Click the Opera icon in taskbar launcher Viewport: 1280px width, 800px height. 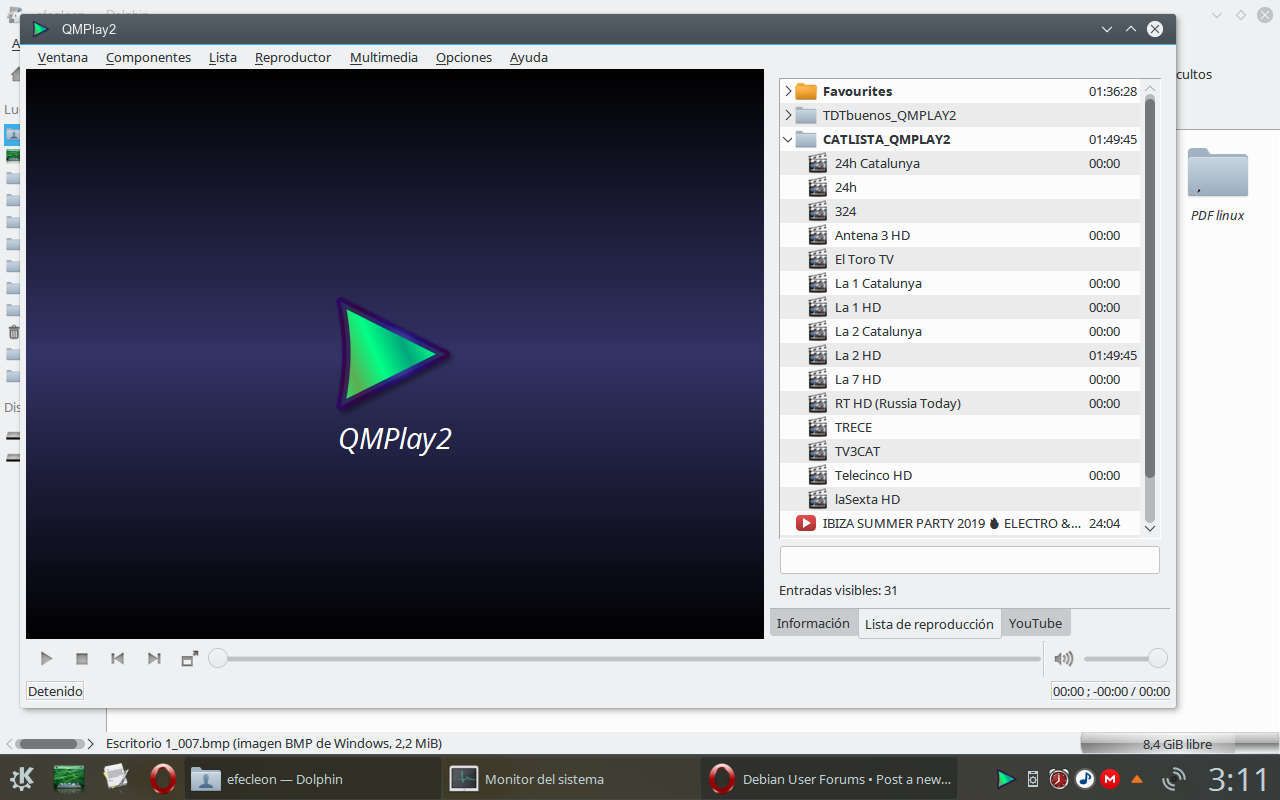point(163,778)
